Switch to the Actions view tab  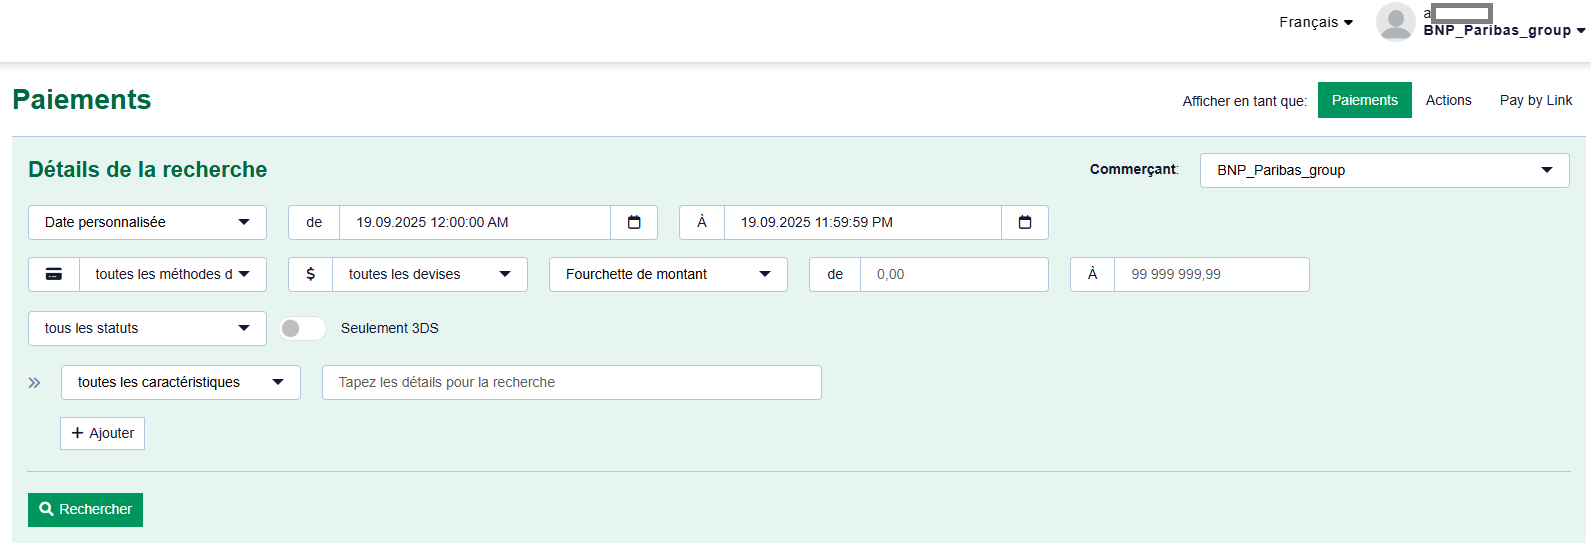pos(1448,100)
